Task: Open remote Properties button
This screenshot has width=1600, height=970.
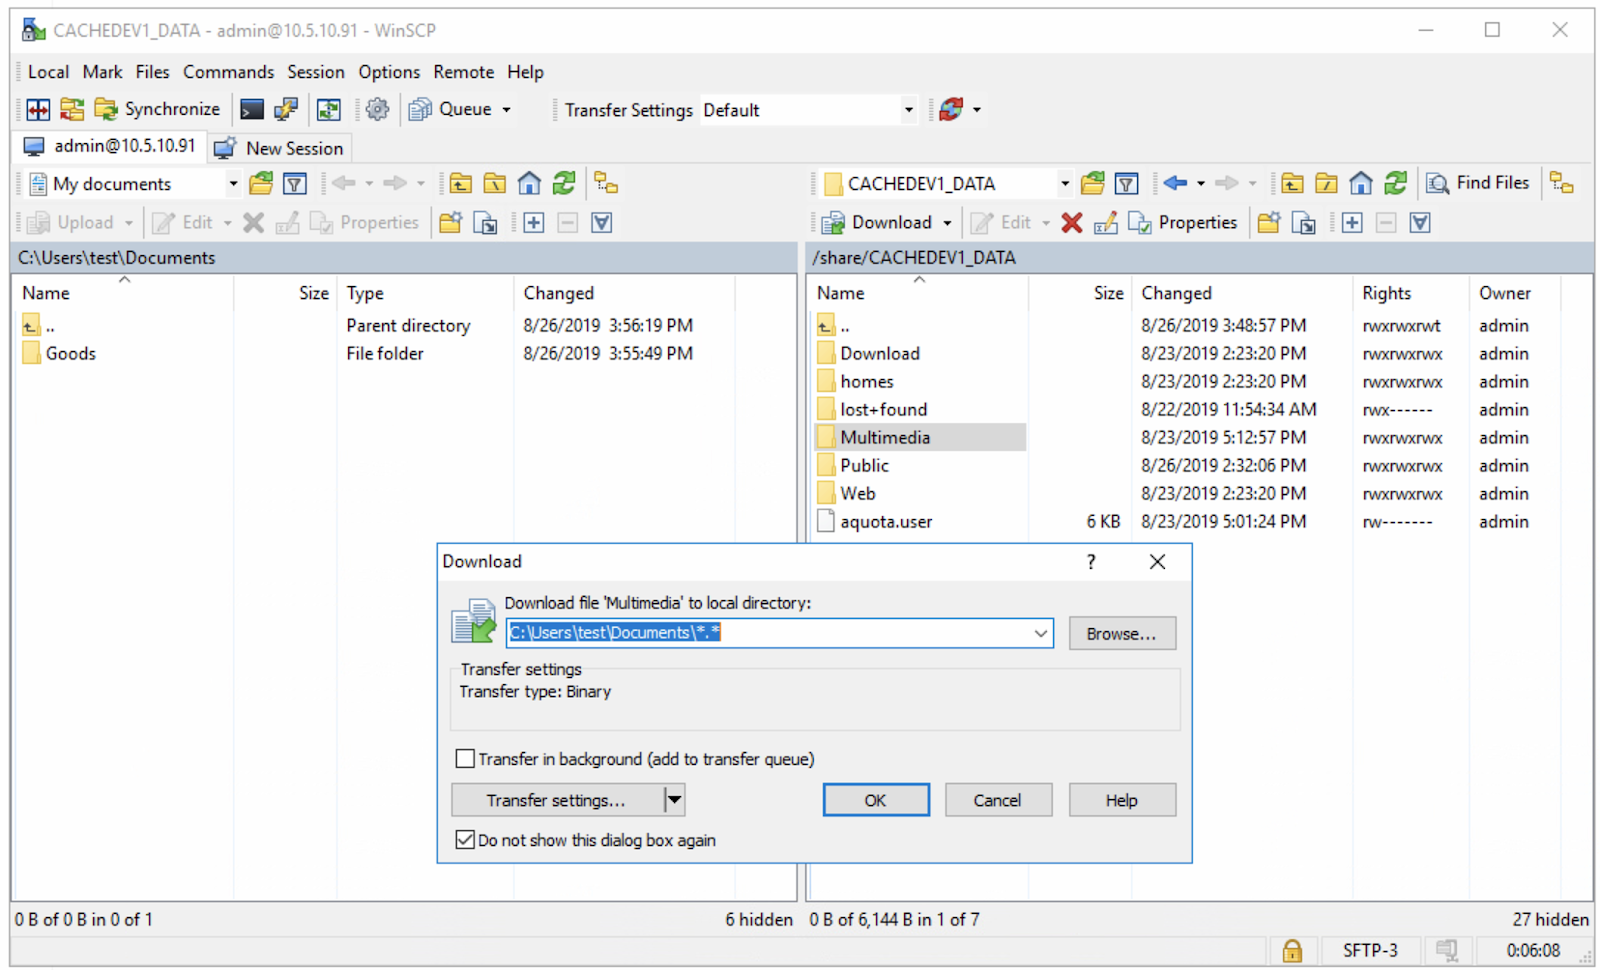Action: point(1183,222)
